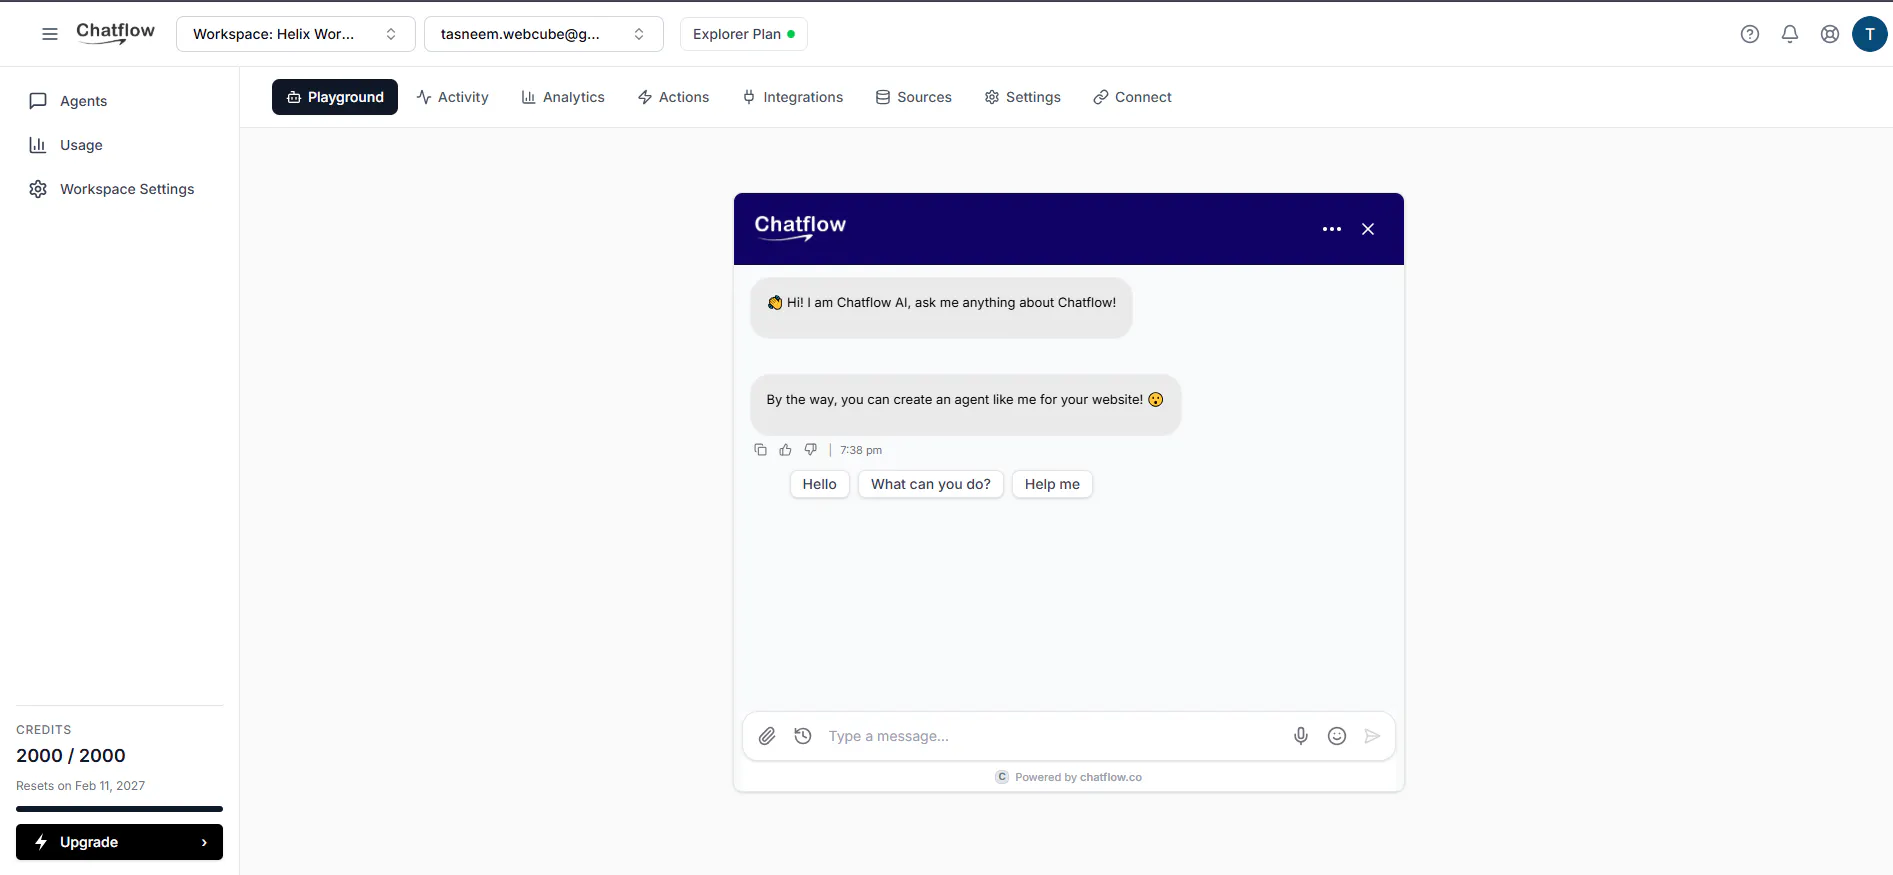This screenshot has width=1893, height=875.
Task: Click the 7:38 pm timestamp
Action: pyautogui.click(x=861, y=450)
